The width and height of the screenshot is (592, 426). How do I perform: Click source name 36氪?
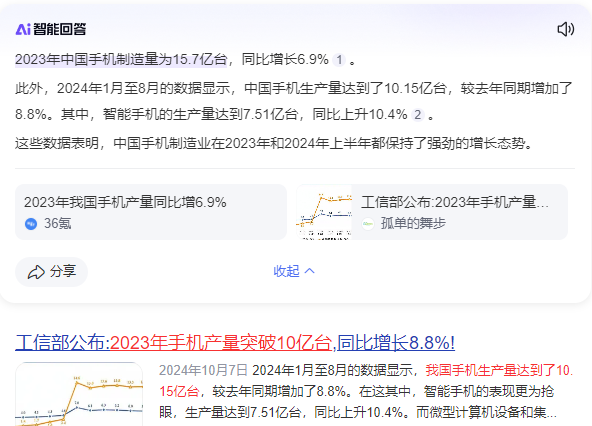(x=58, y=224)
